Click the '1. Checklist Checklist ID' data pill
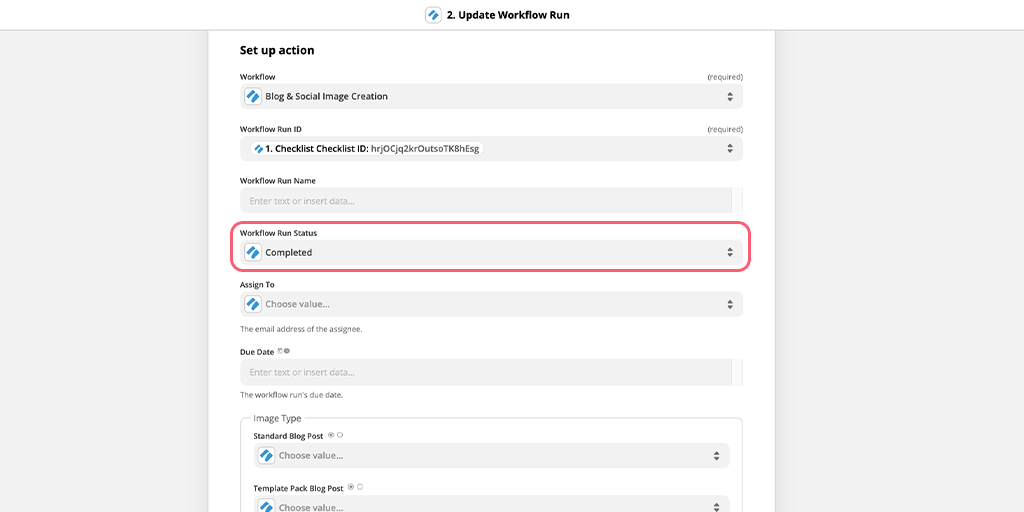The image size is (1024, 512). [366, 149]
